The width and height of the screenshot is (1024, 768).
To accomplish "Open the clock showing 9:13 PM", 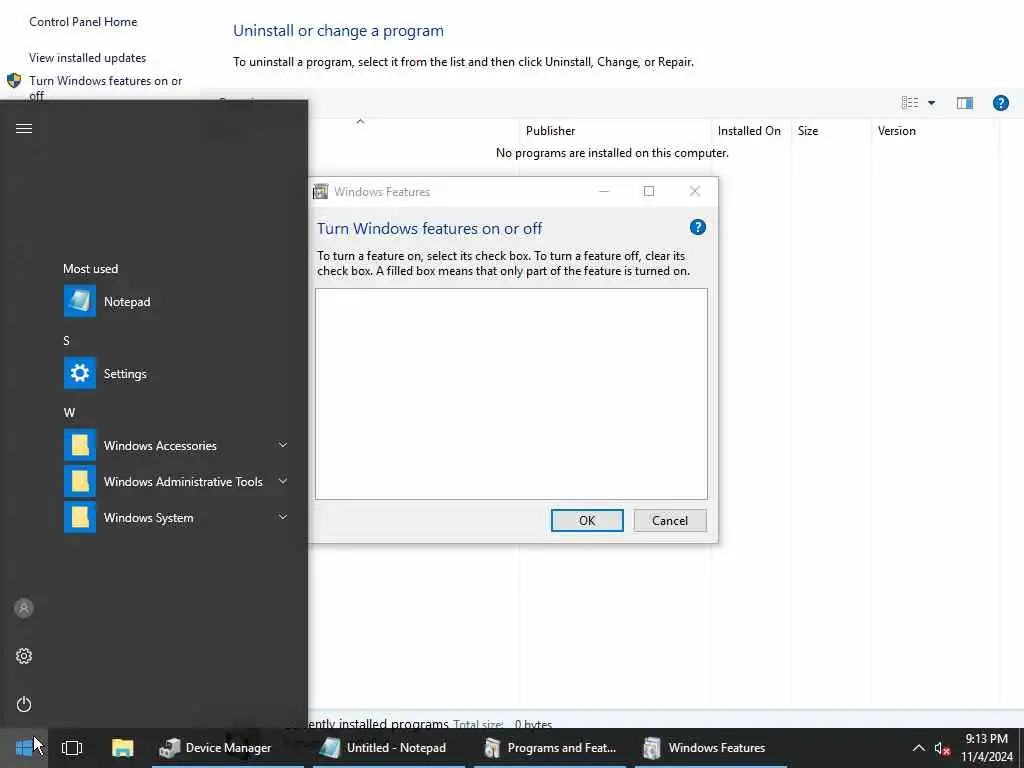I will click(987, 739).
